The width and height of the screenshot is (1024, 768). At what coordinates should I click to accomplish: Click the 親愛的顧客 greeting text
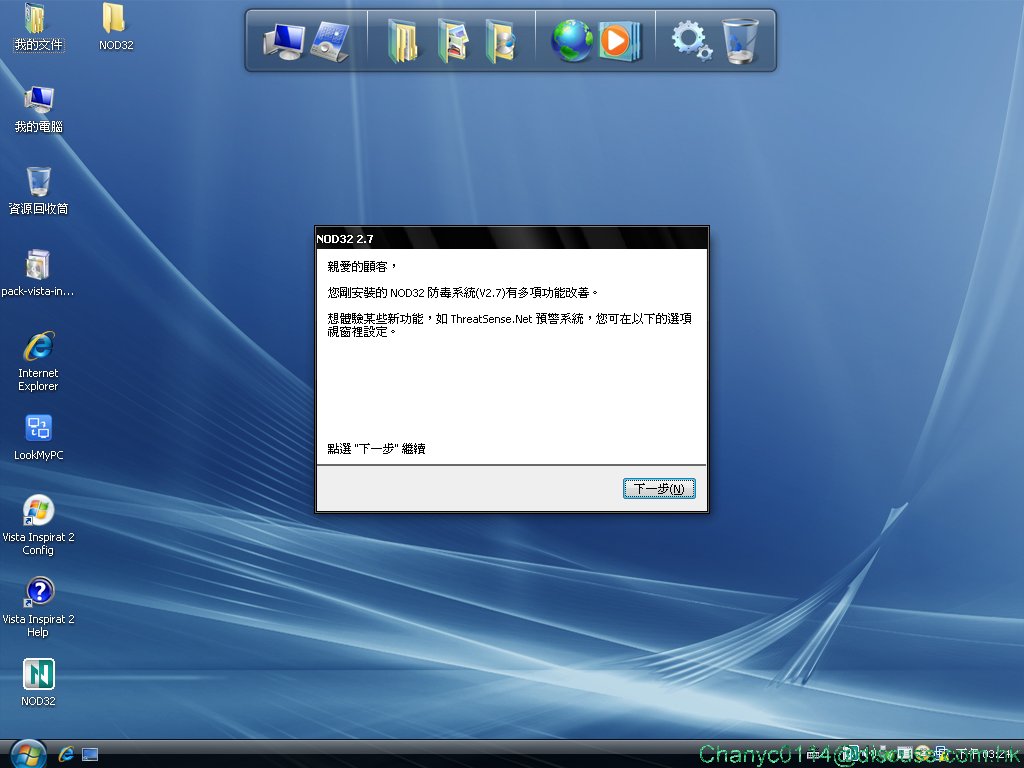(362, 266)
